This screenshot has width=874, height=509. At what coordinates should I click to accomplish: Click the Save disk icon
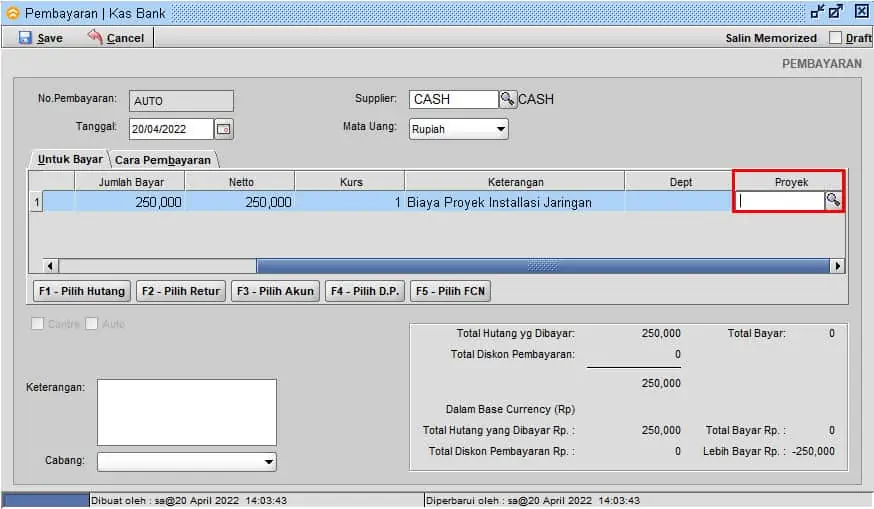click(x=25, y=38)
